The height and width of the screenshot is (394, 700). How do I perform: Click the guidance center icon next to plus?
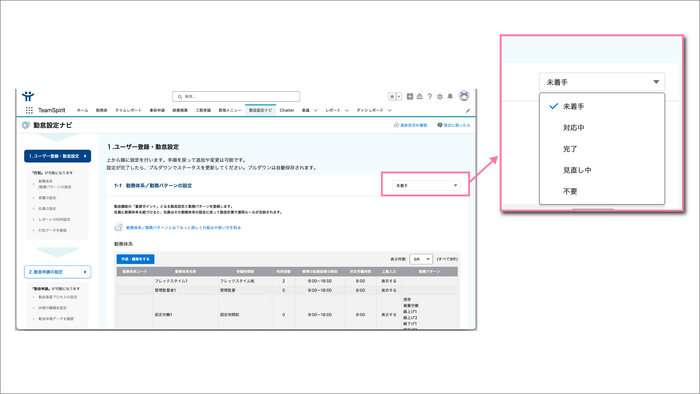click(420, 96)
